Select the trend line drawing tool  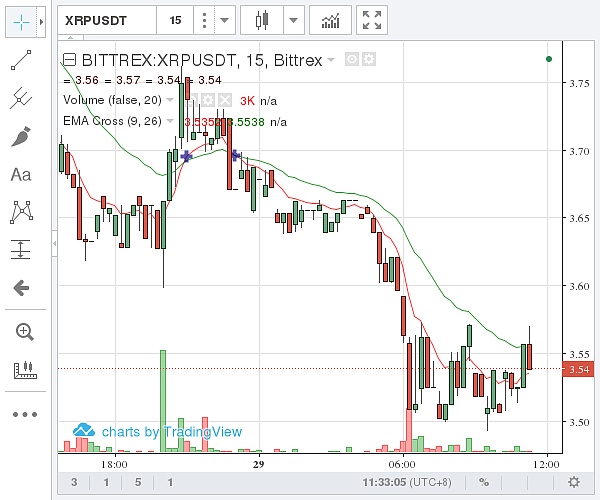[x=21, y=60]
